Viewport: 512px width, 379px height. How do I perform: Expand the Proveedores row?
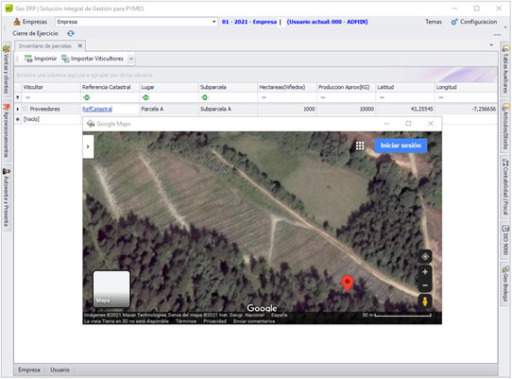click(18, 109)
